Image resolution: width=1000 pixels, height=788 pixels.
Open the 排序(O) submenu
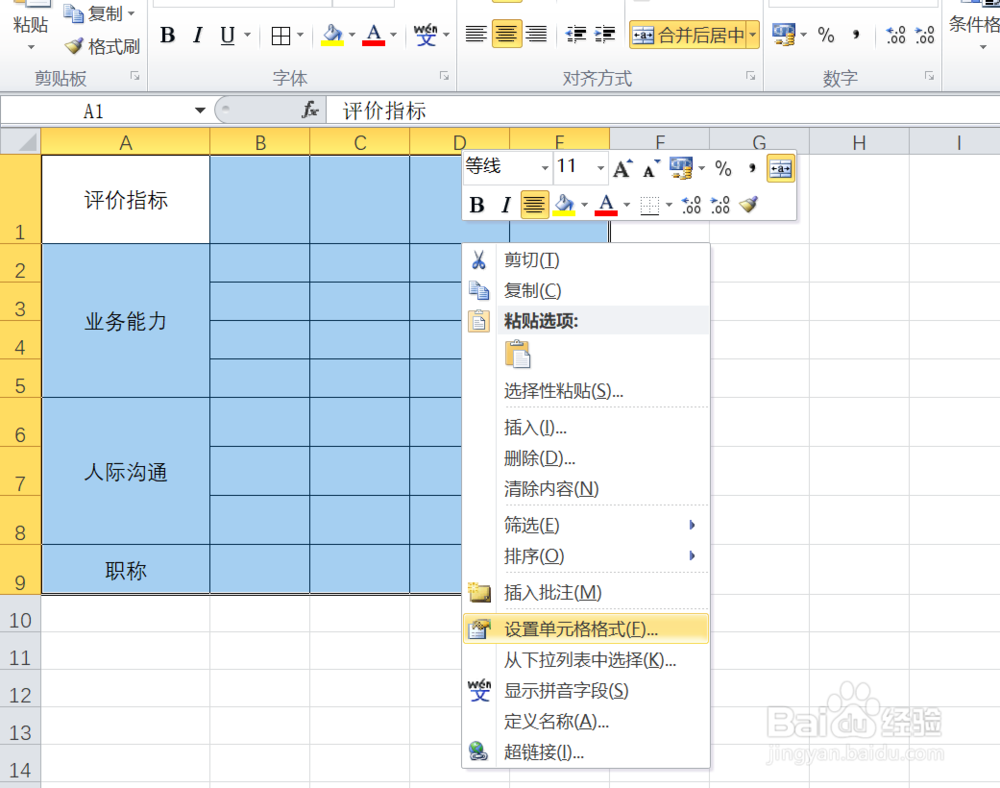click(x=585, y=555)
